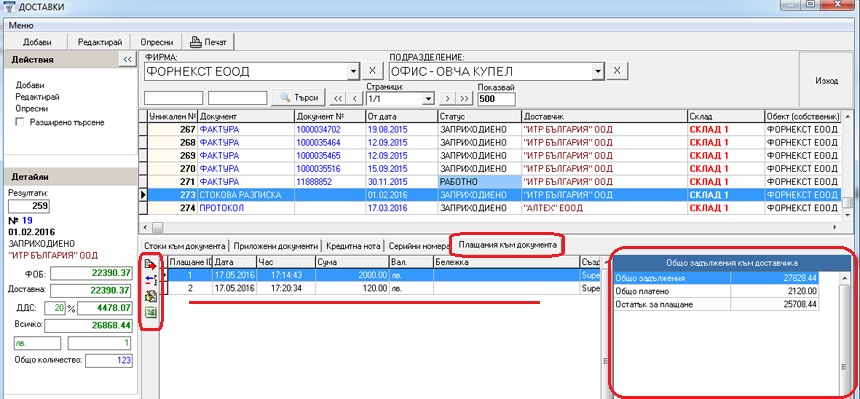The width and height of the screenshot is (860, 399).
Task: Select the СТОКОВА РАЗПИСКА row 273
Action: 489,195
